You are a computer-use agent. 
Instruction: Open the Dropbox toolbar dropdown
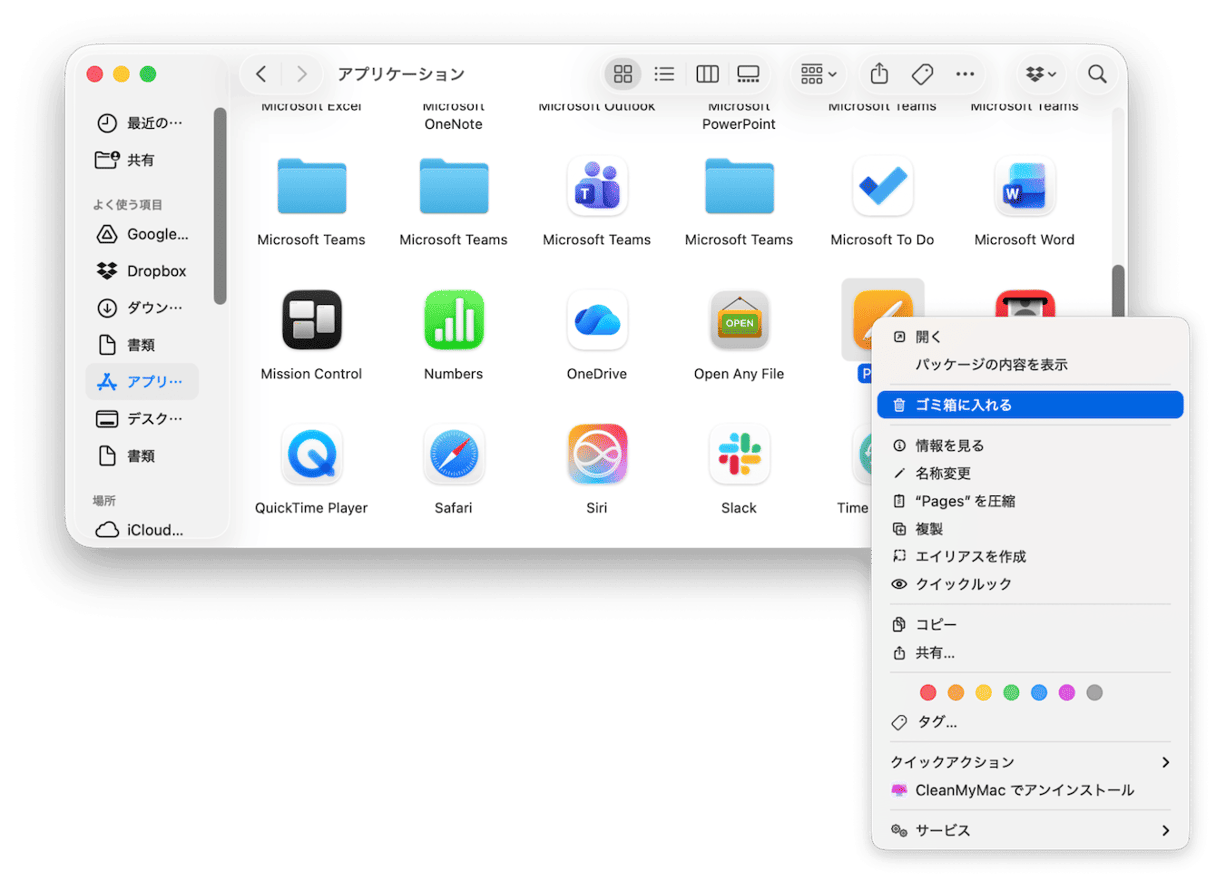pos(1042,74)
